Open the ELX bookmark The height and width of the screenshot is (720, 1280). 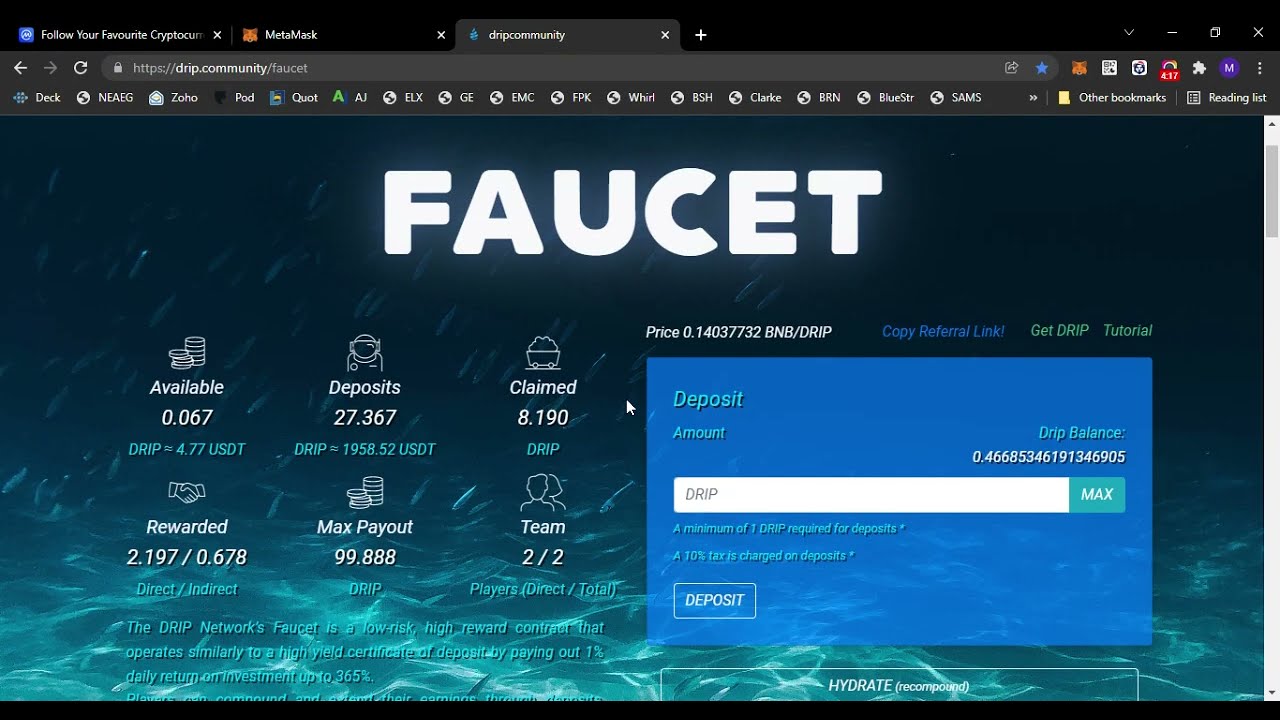point(404,98)
